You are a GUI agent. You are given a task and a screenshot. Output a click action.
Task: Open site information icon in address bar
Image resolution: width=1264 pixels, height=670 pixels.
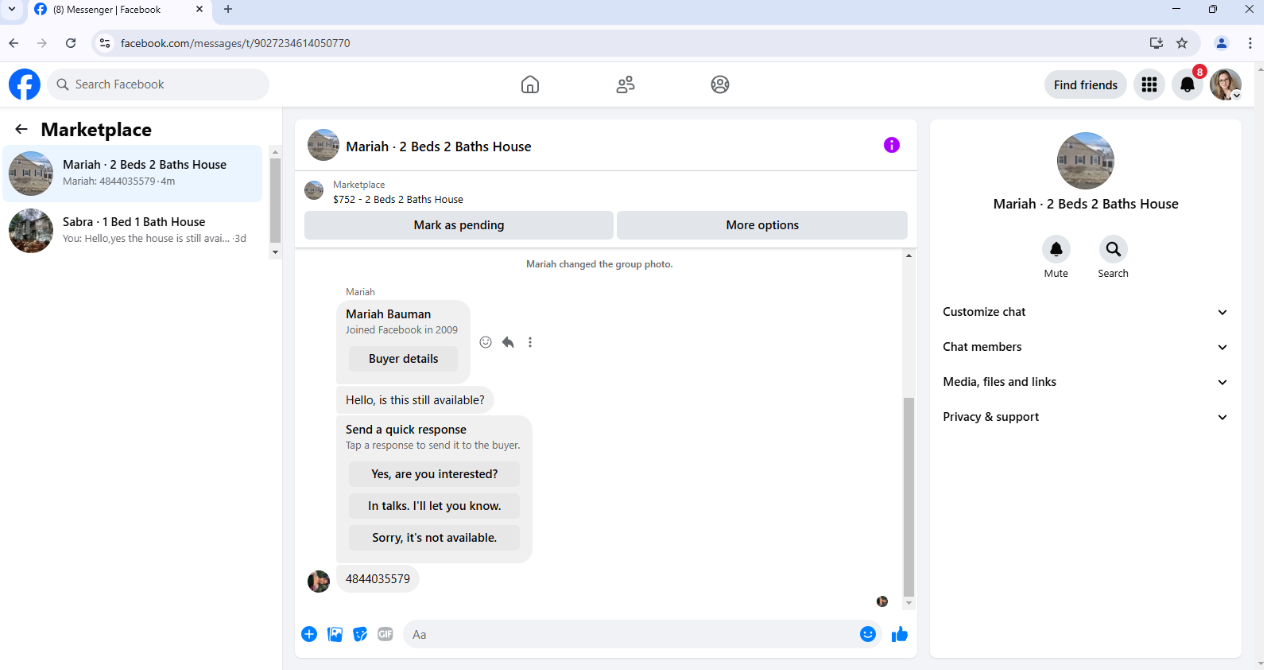click(105, 43)
